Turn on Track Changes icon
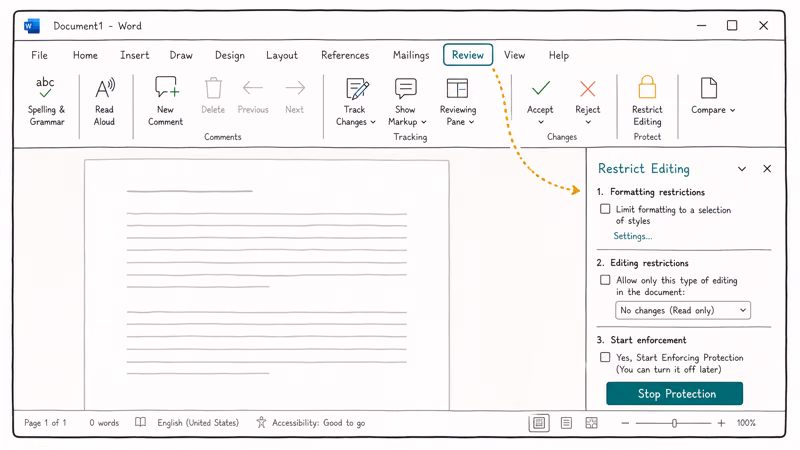 357,89
